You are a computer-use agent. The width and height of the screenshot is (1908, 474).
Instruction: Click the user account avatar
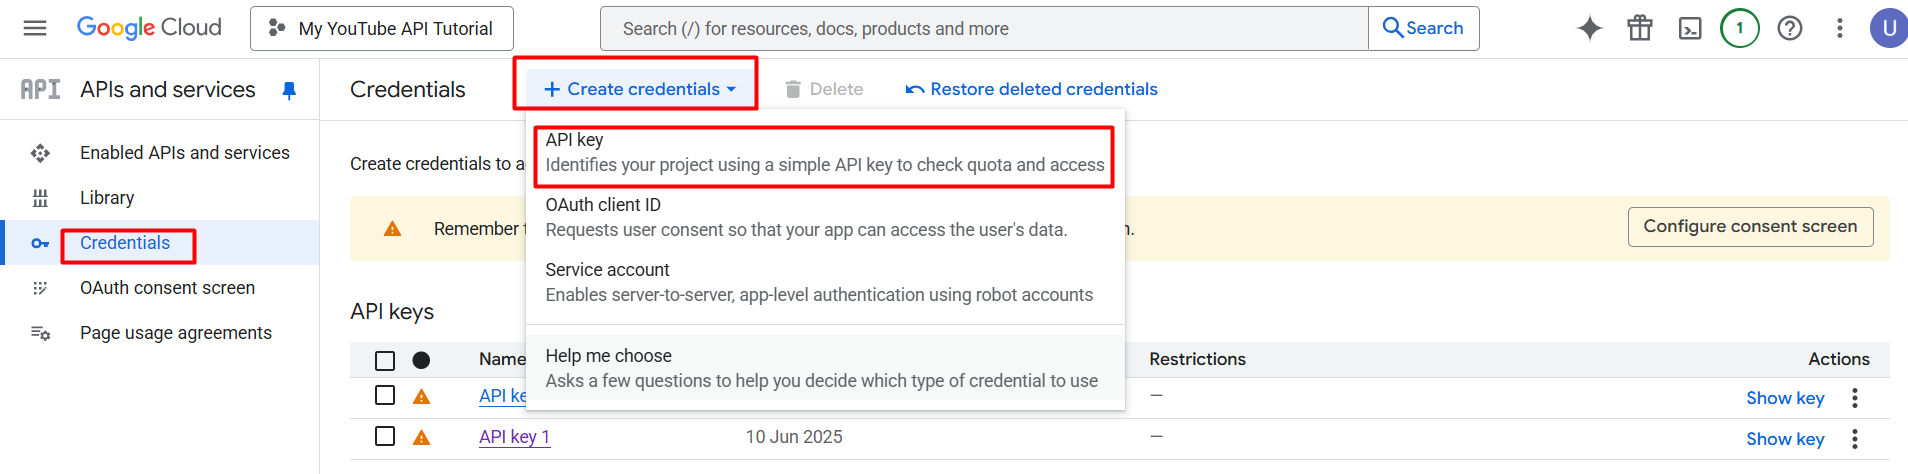pyautogui.click(x=1889, y=28)
